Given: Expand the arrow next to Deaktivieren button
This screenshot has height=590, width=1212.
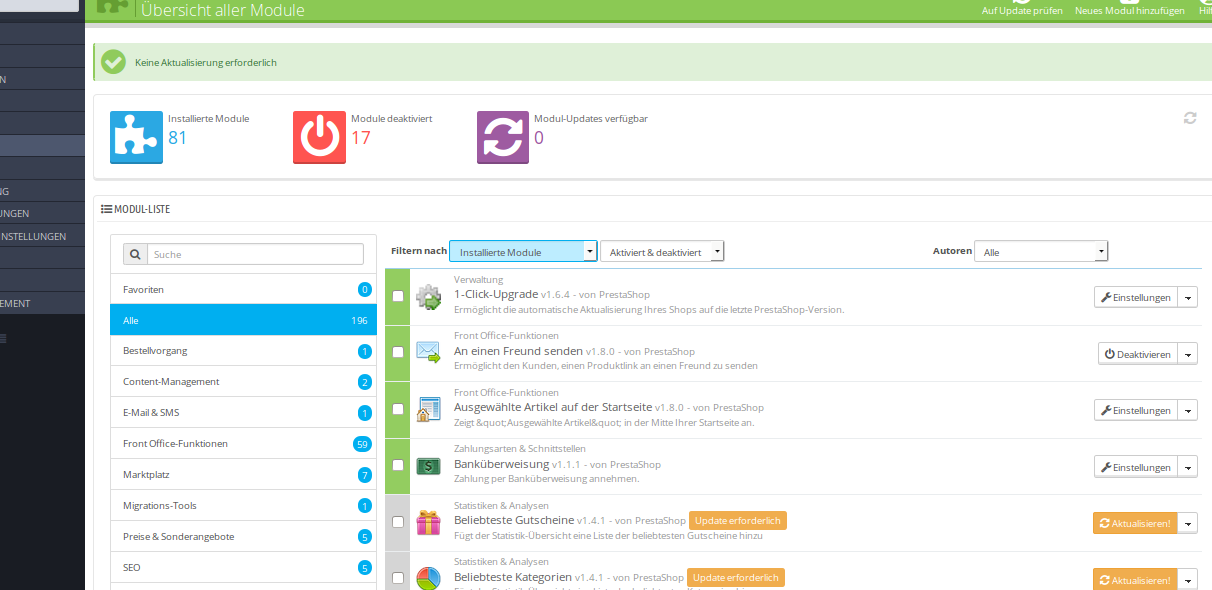Looking at the screenshot, I should [1188, 354].
